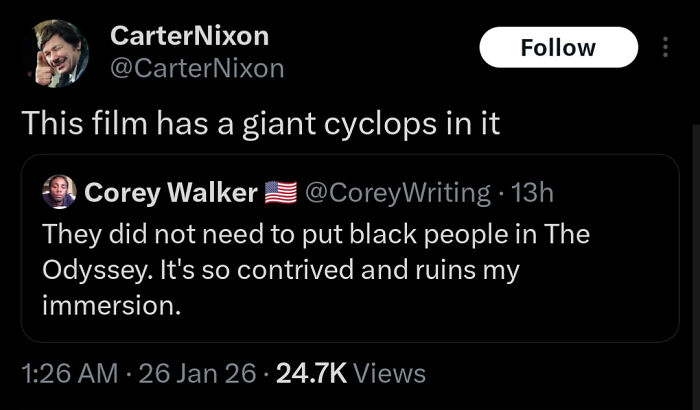The image size is (700, 410).
Task: Click the 13h timestamp on quoted post
Action: point(530,193)
